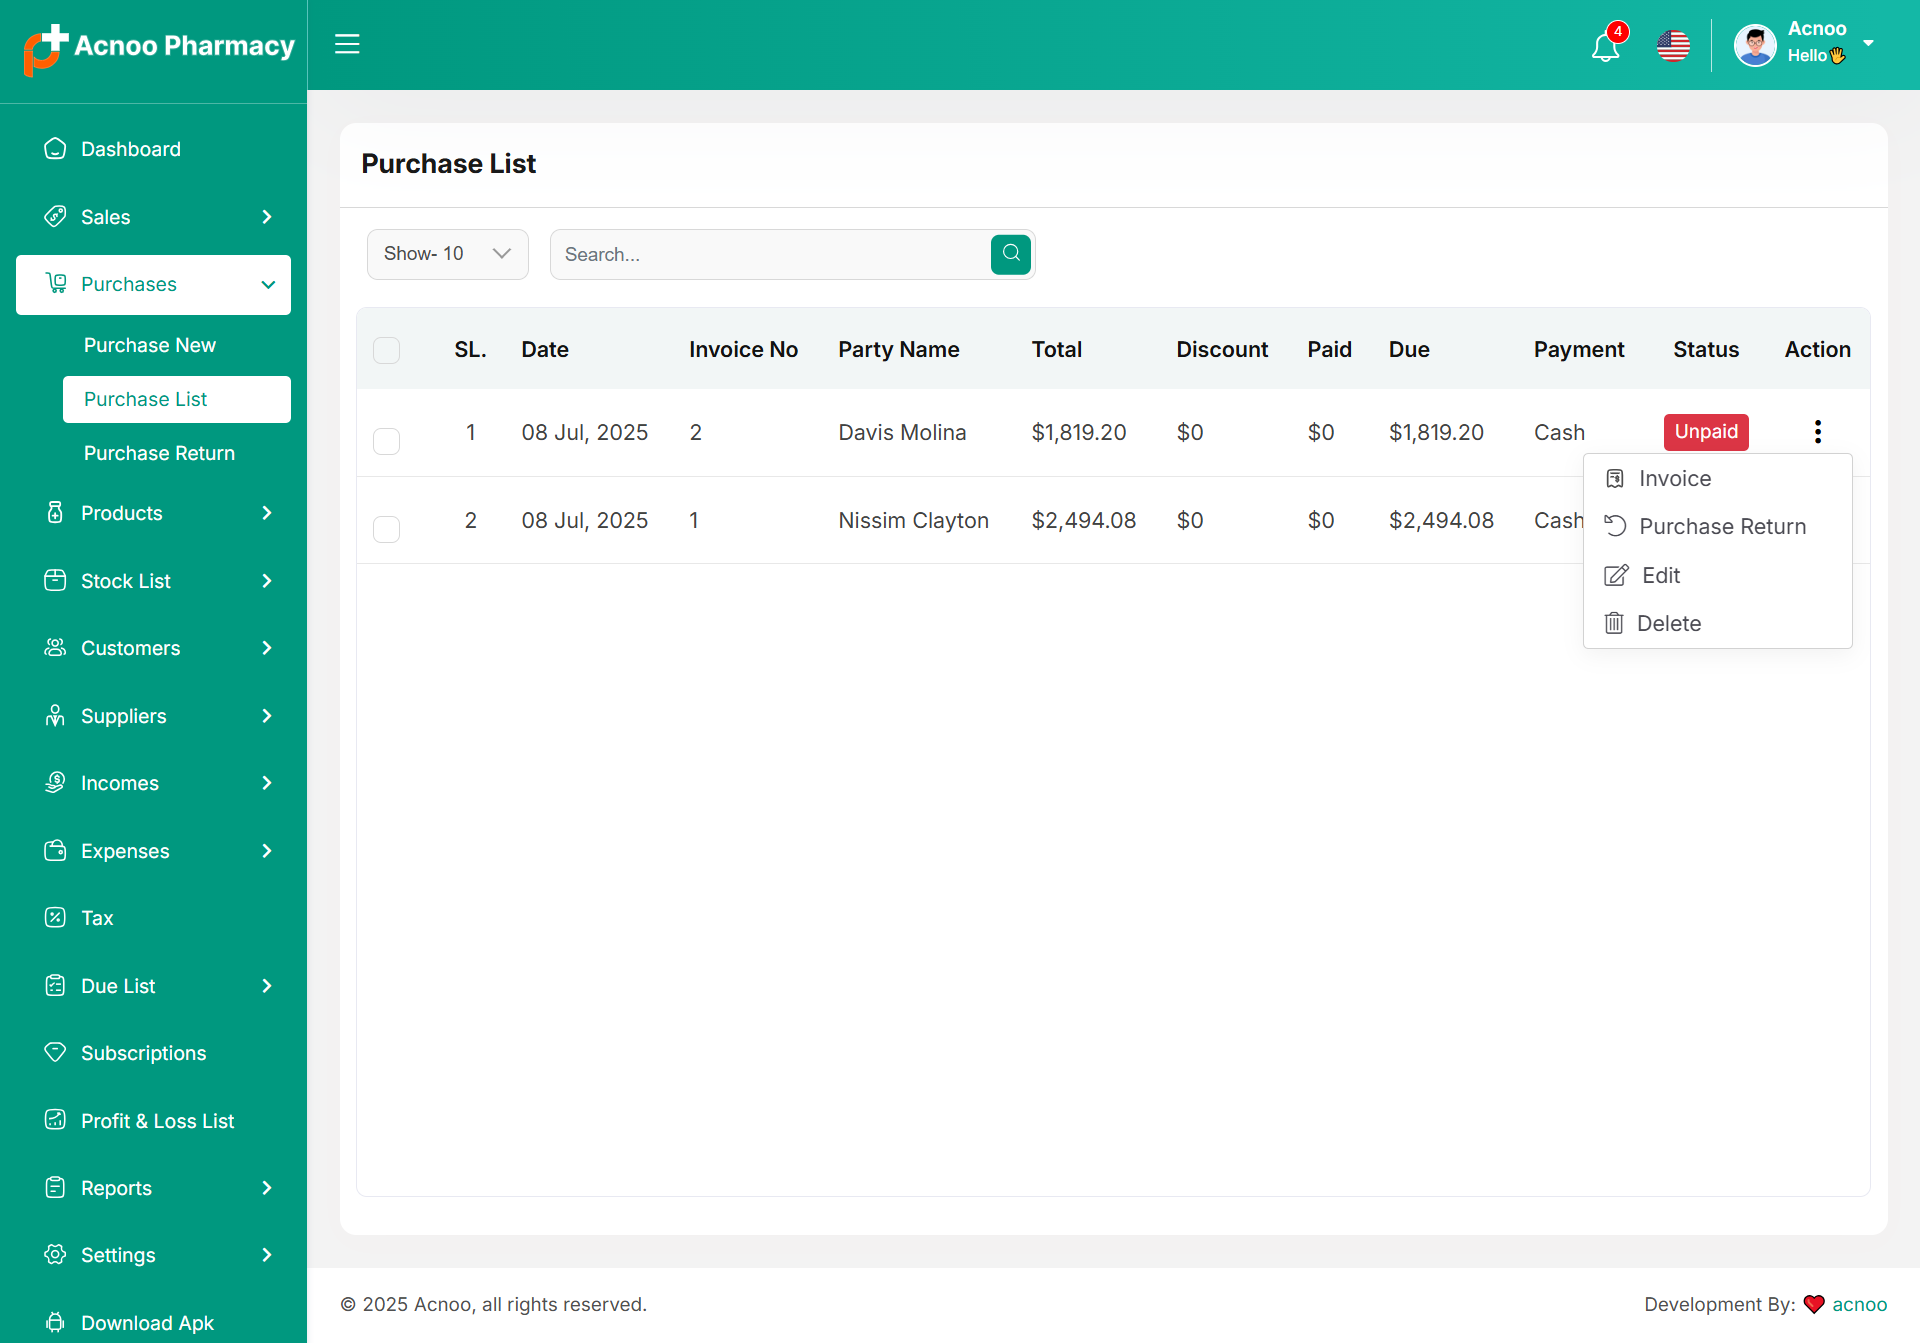
Task: Click the Acnoo Pharmacy logo
Action: 158,47
